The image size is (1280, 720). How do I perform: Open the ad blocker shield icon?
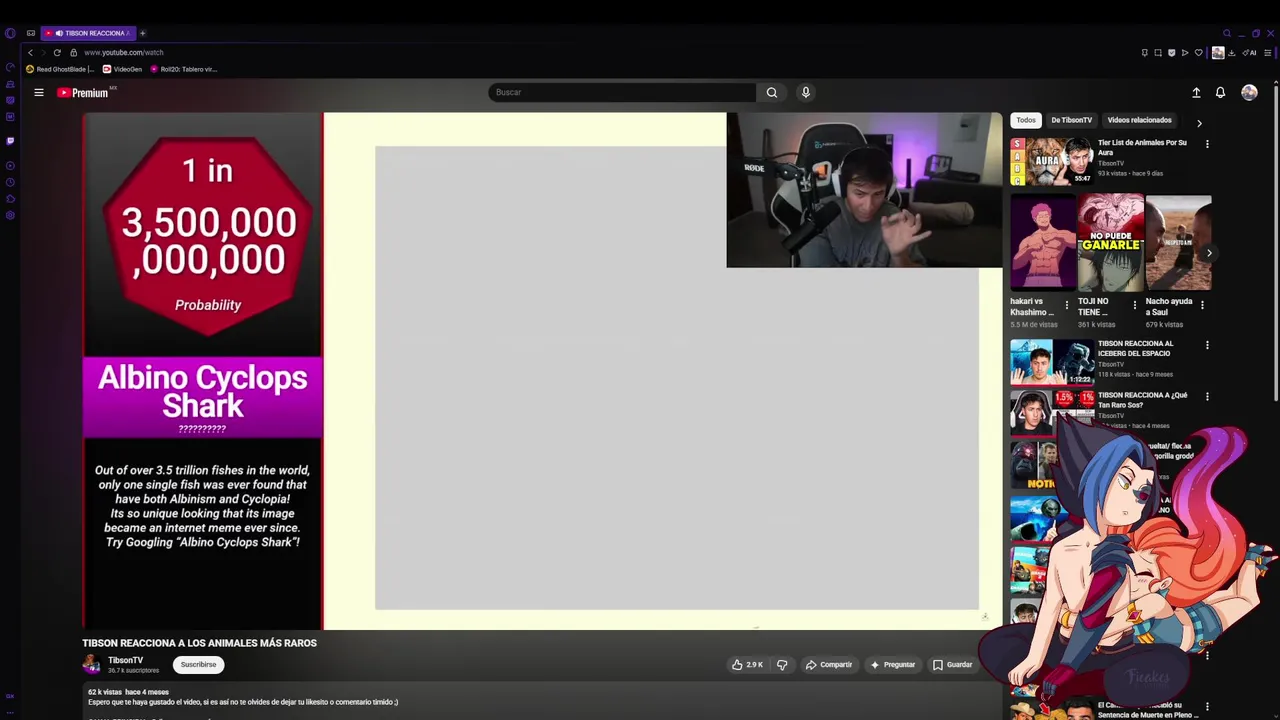[x=1172, y=53]
